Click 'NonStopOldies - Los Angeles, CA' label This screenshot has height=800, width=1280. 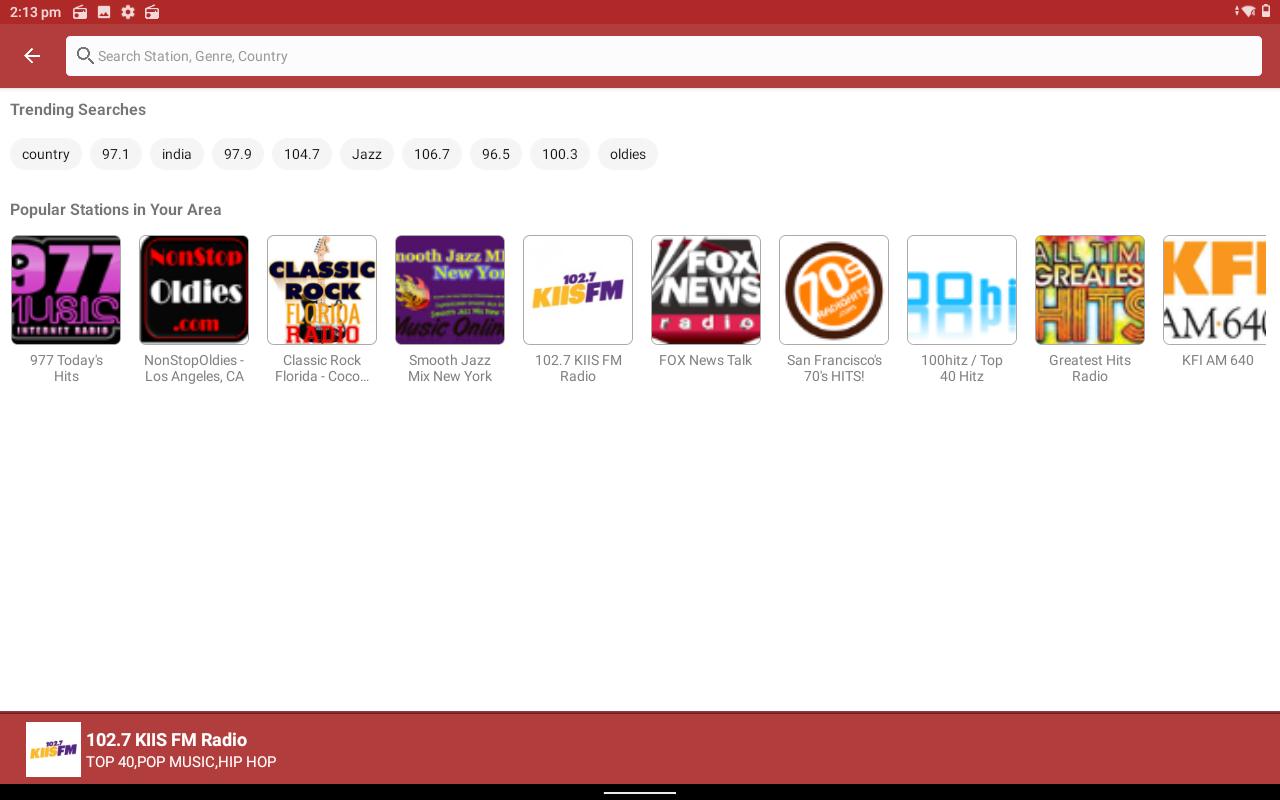pyautogui.click(x=194, y=368)
